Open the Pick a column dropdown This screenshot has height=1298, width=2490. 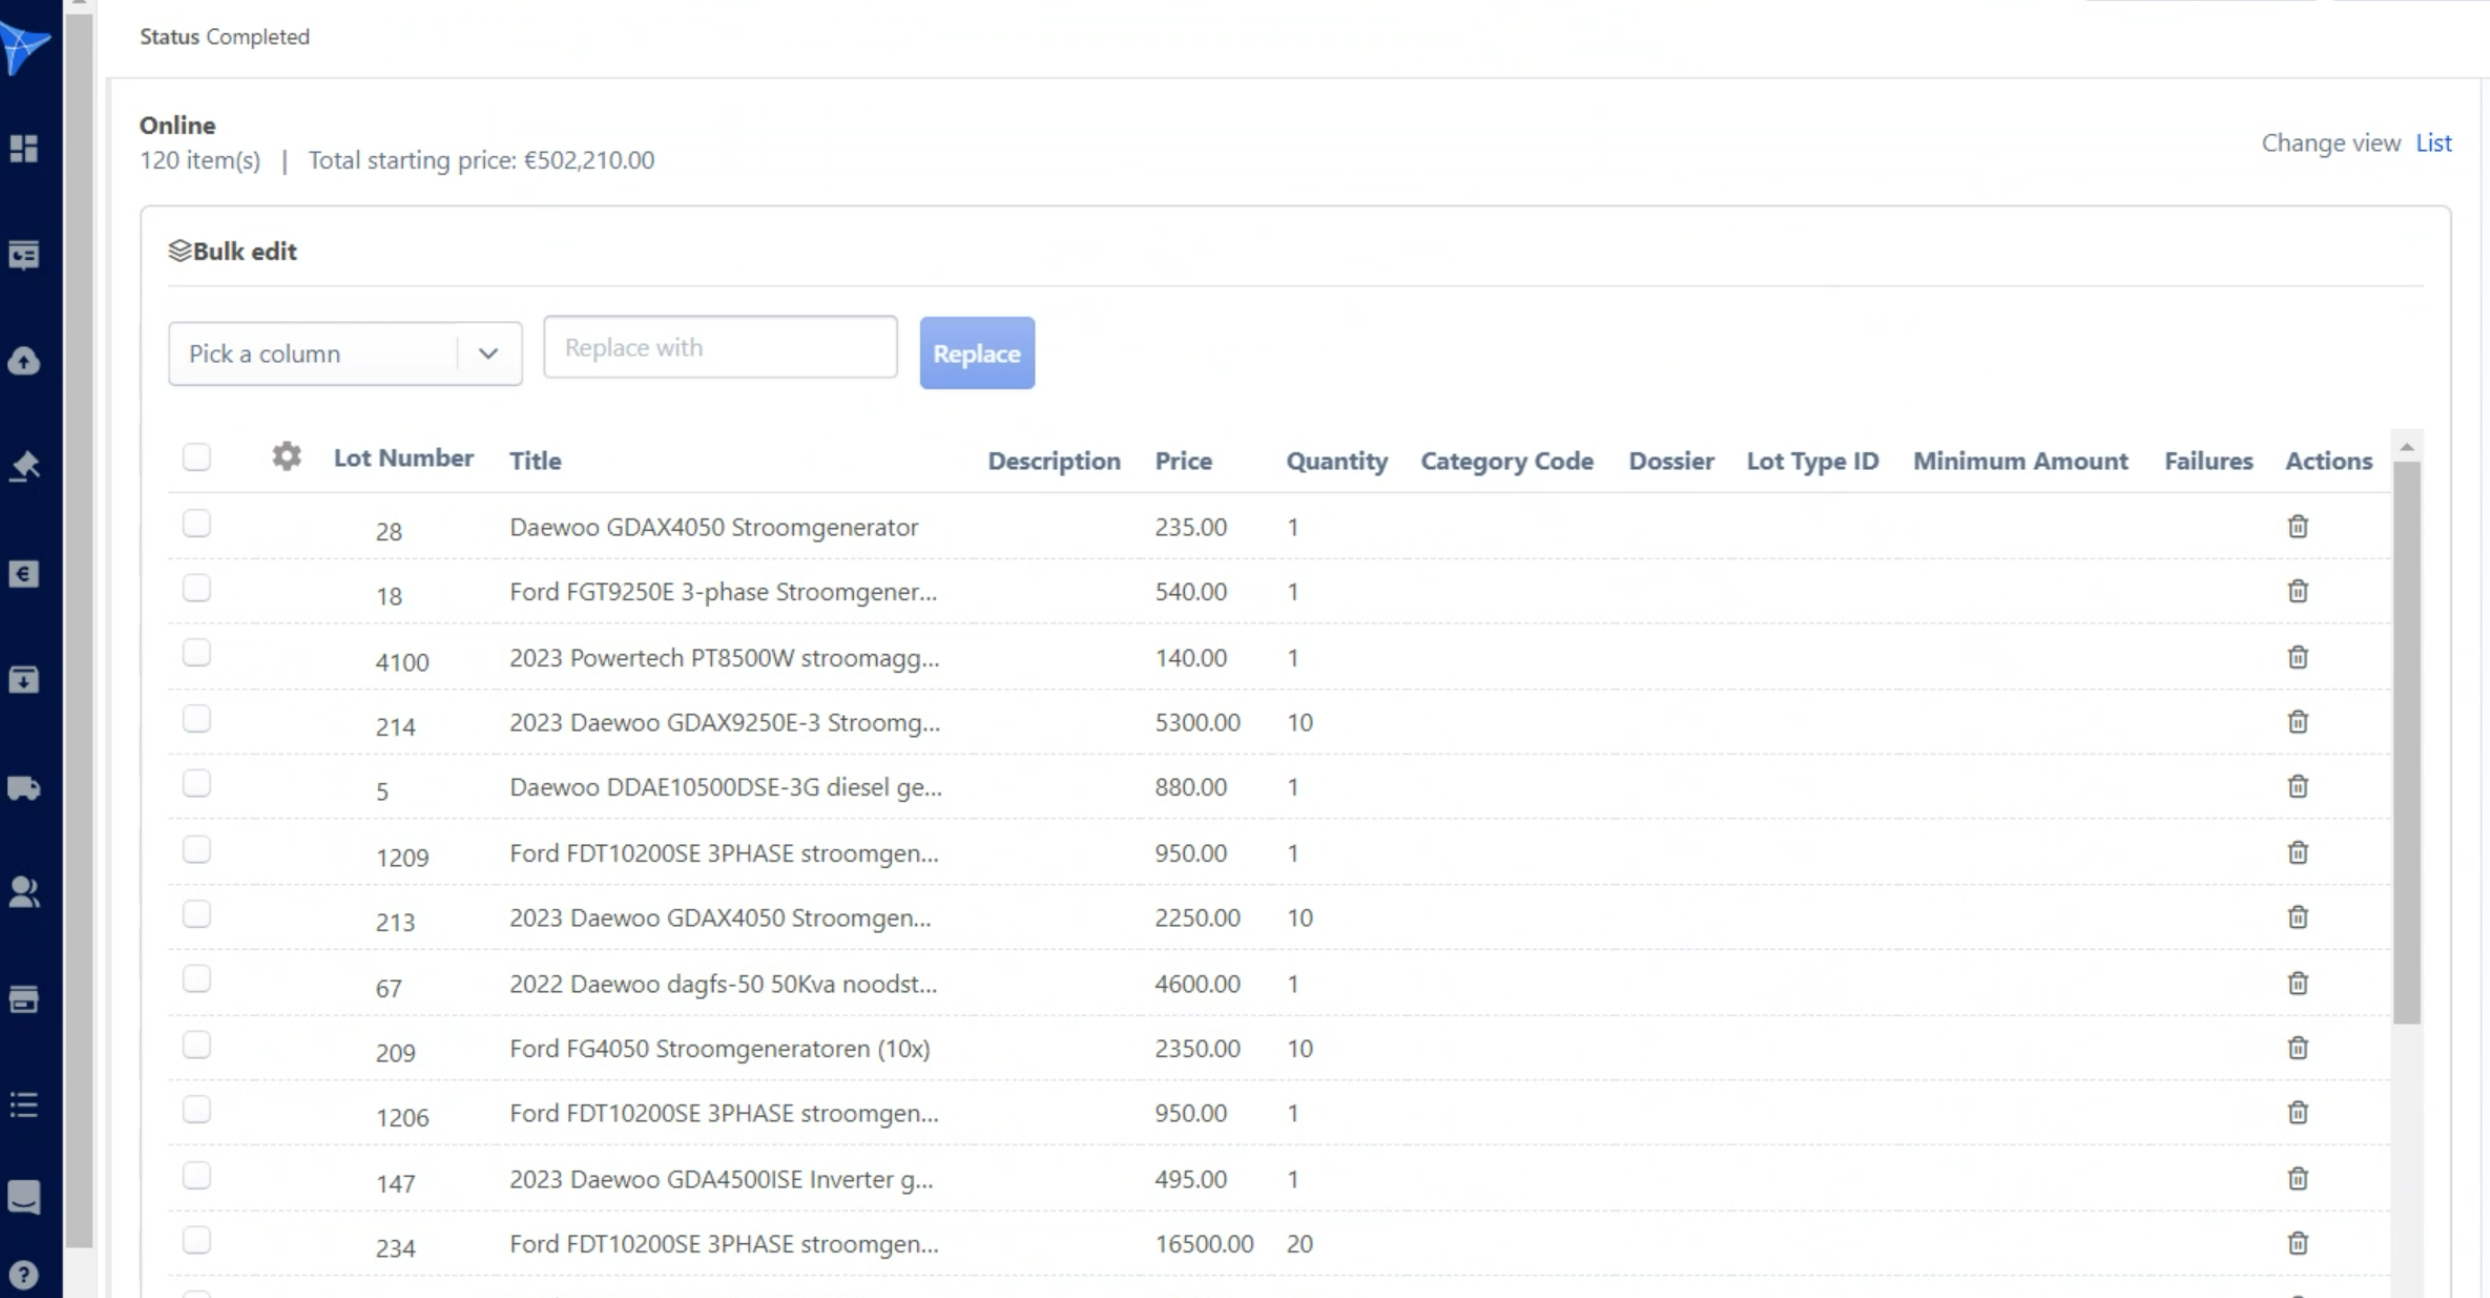(x=344, y=353)
